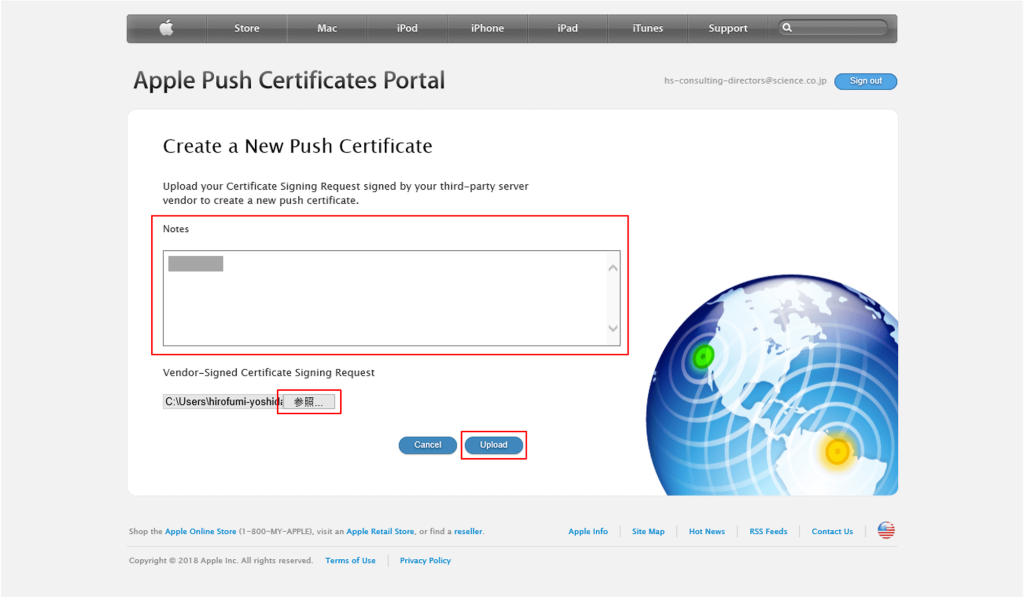This screenshot has width=1024, height=598.
Task: Upload the signed certificate request
Action: click(x=494, y=445)
